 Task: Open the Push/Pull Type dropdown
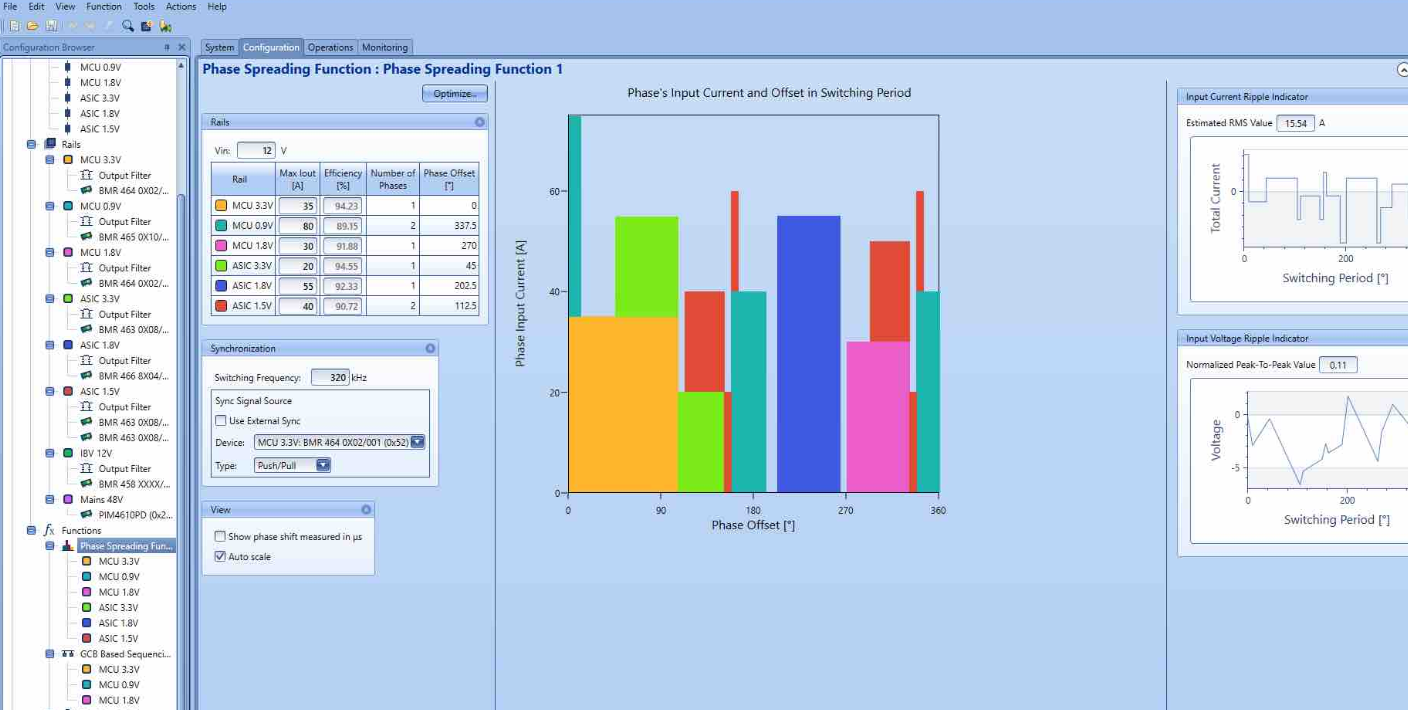(322, 465)
